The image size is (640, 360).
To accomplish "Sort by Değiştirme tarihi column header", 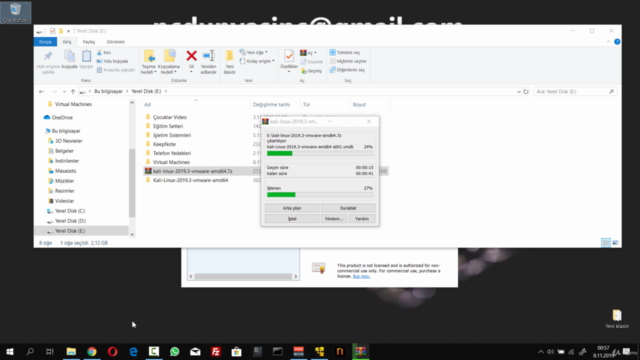I will pyautogui.click(x=271, y=105).
